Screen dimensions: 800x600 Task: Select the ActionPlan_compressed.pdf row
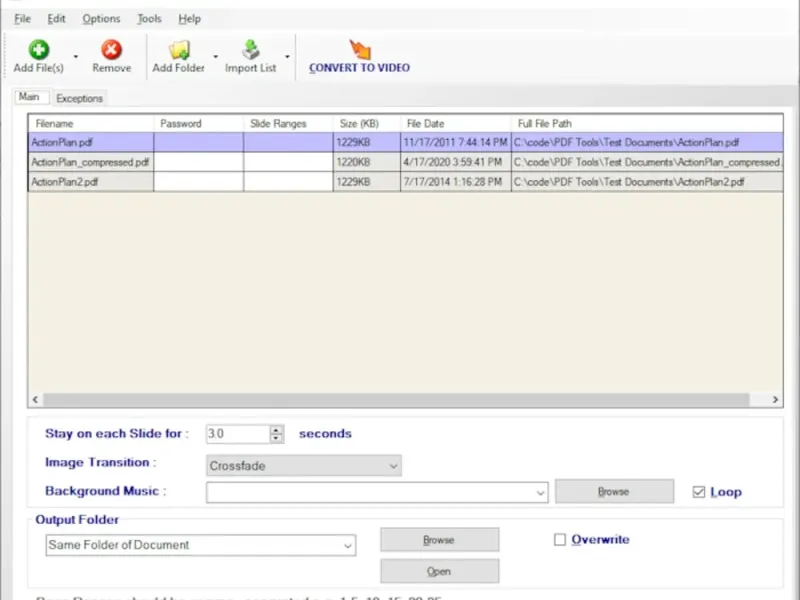(90, 162)
